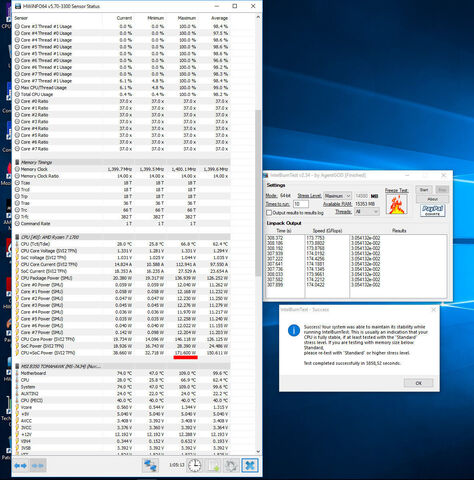Close HWiNFO sensors with blue X icon

[x=250, y=465]
